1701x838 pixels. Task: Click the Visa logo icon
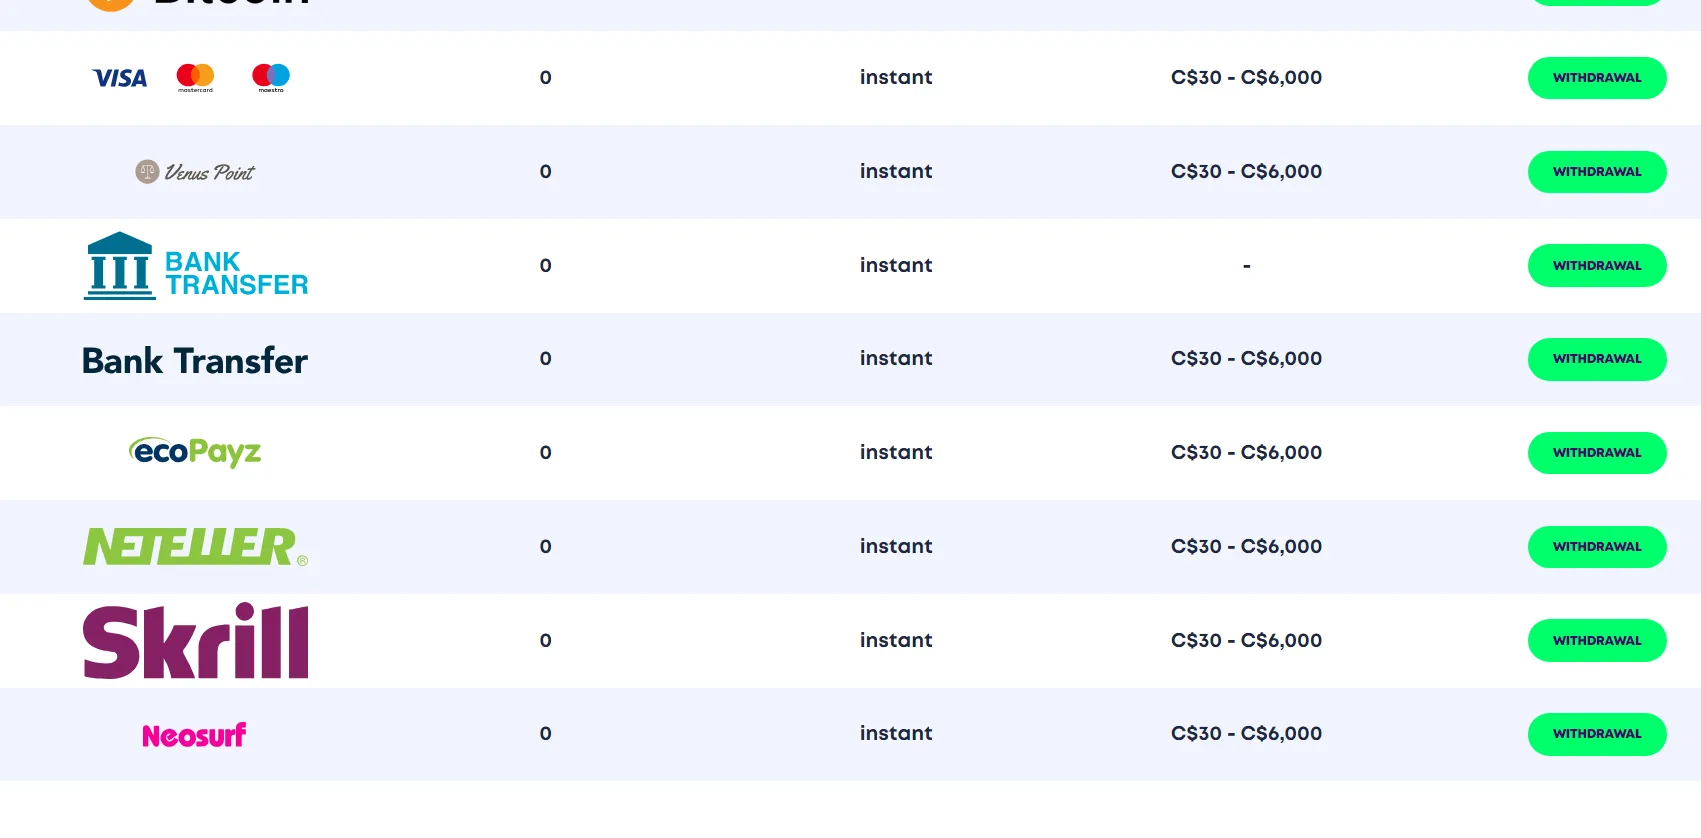(120, 78)
